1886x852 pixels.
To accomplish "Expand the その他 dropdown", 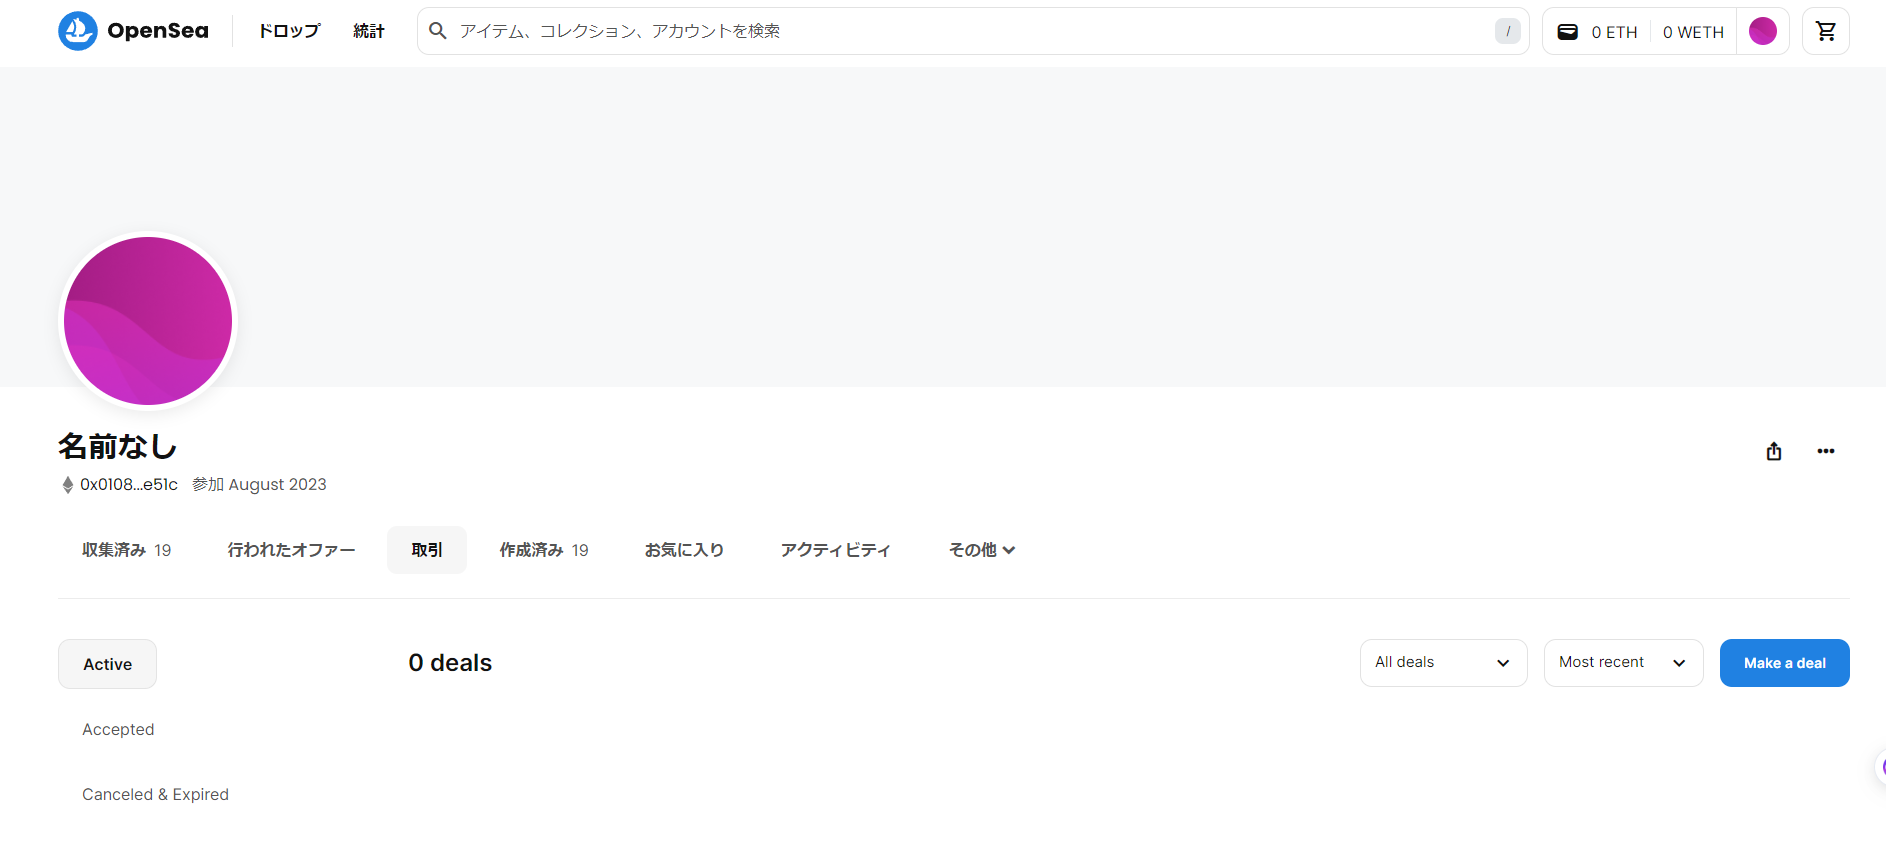I will (982, 550).
